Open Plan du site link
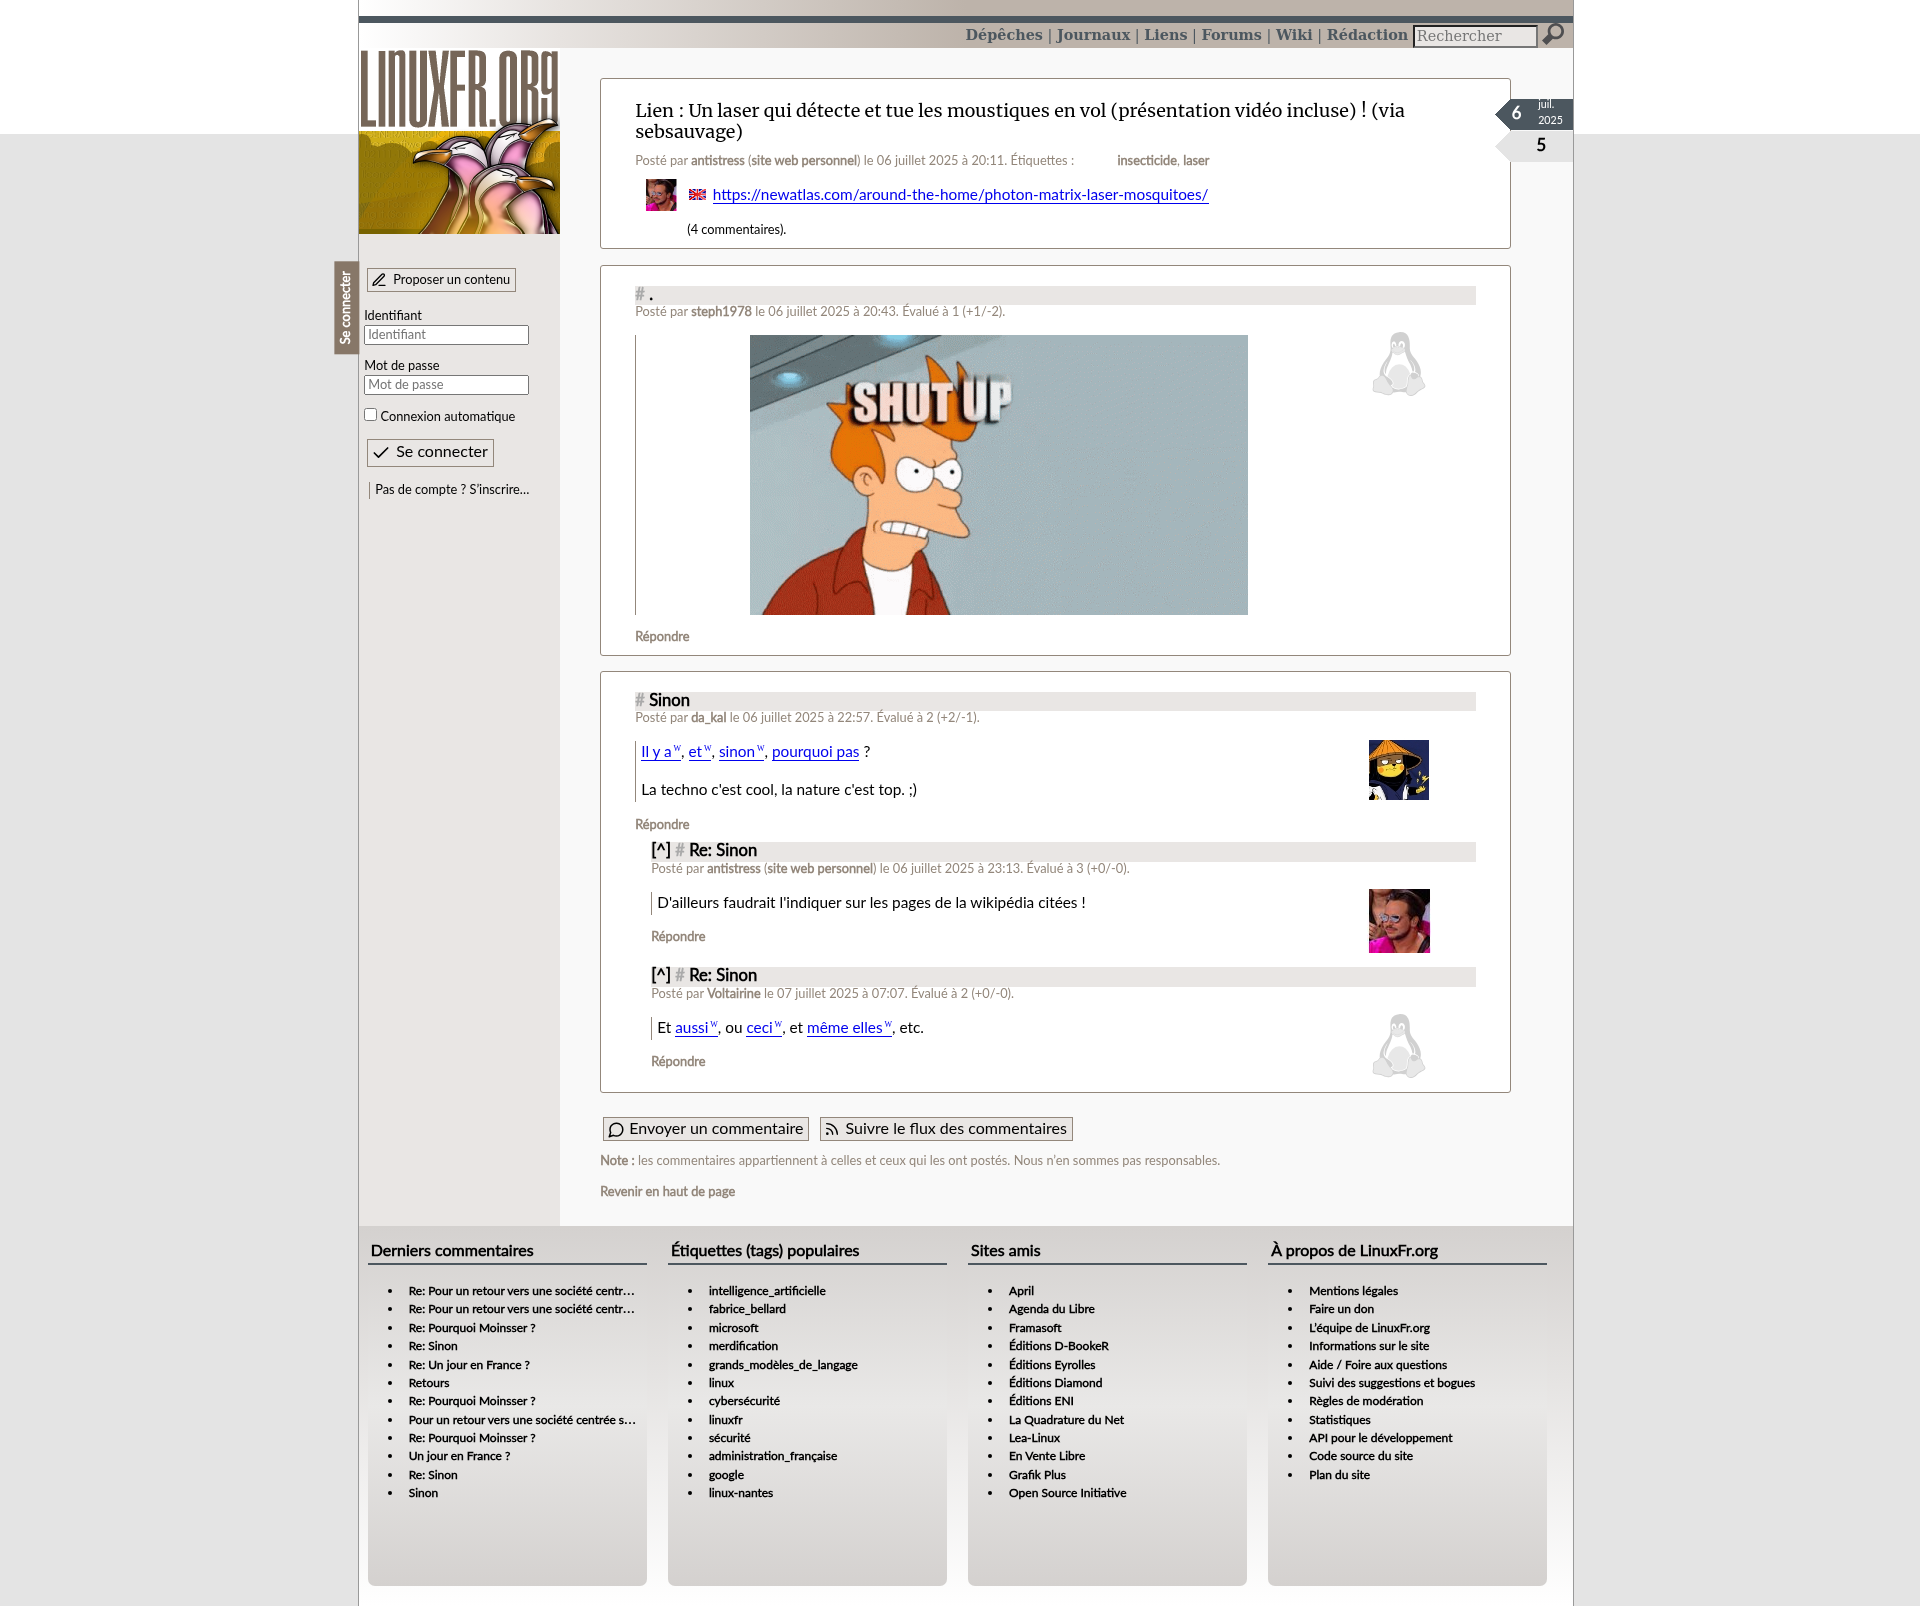 point(1339,1475)
